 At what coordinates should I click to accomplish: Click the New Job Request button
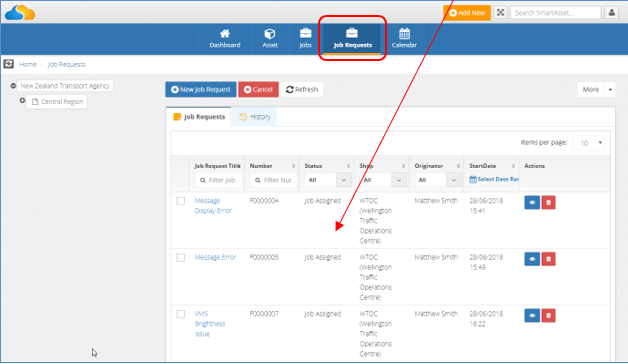(201, 89)
